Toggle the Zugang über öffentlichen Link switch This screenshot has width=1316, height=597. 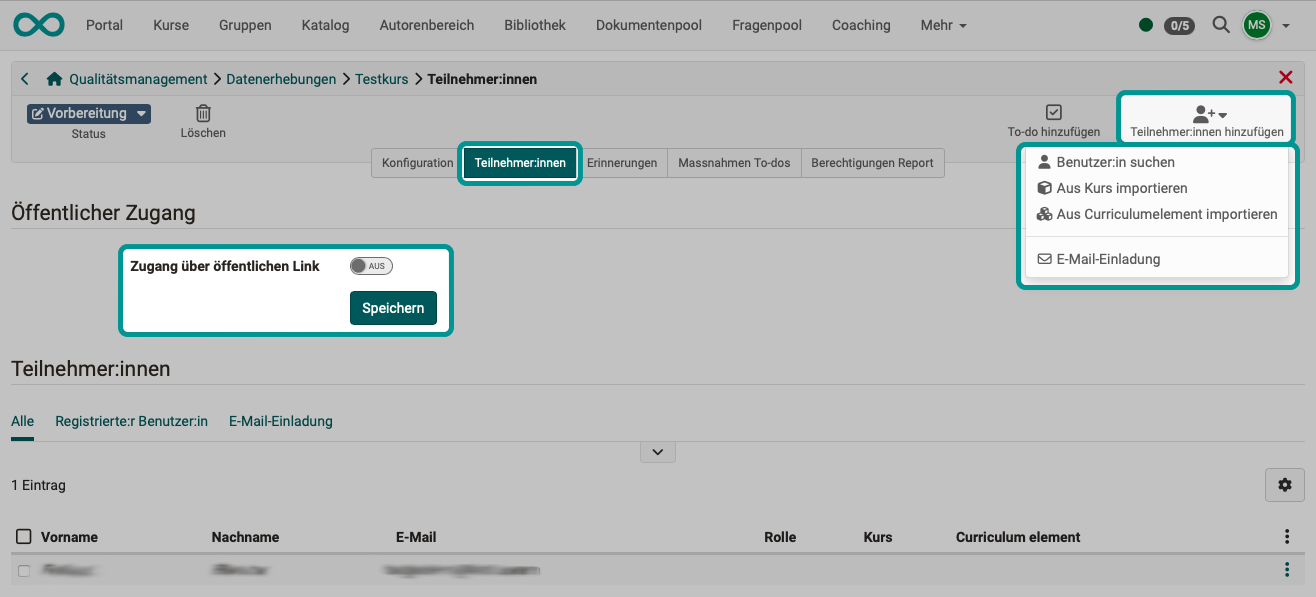point(371,265)
